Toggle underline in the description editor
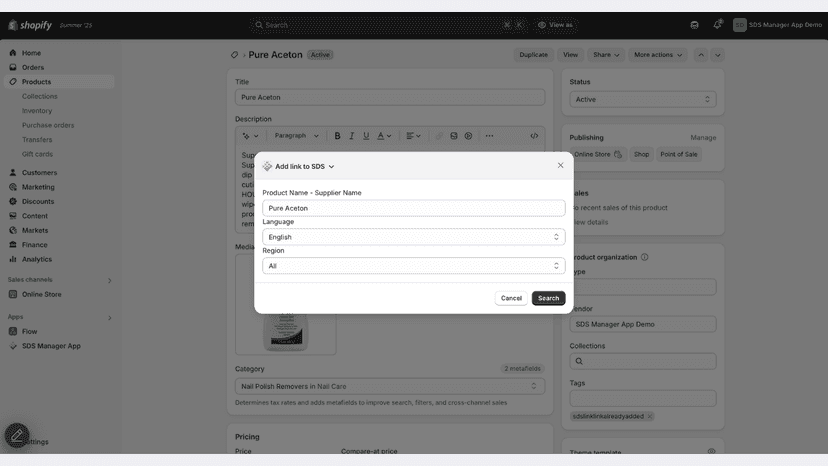 (366, 136)
